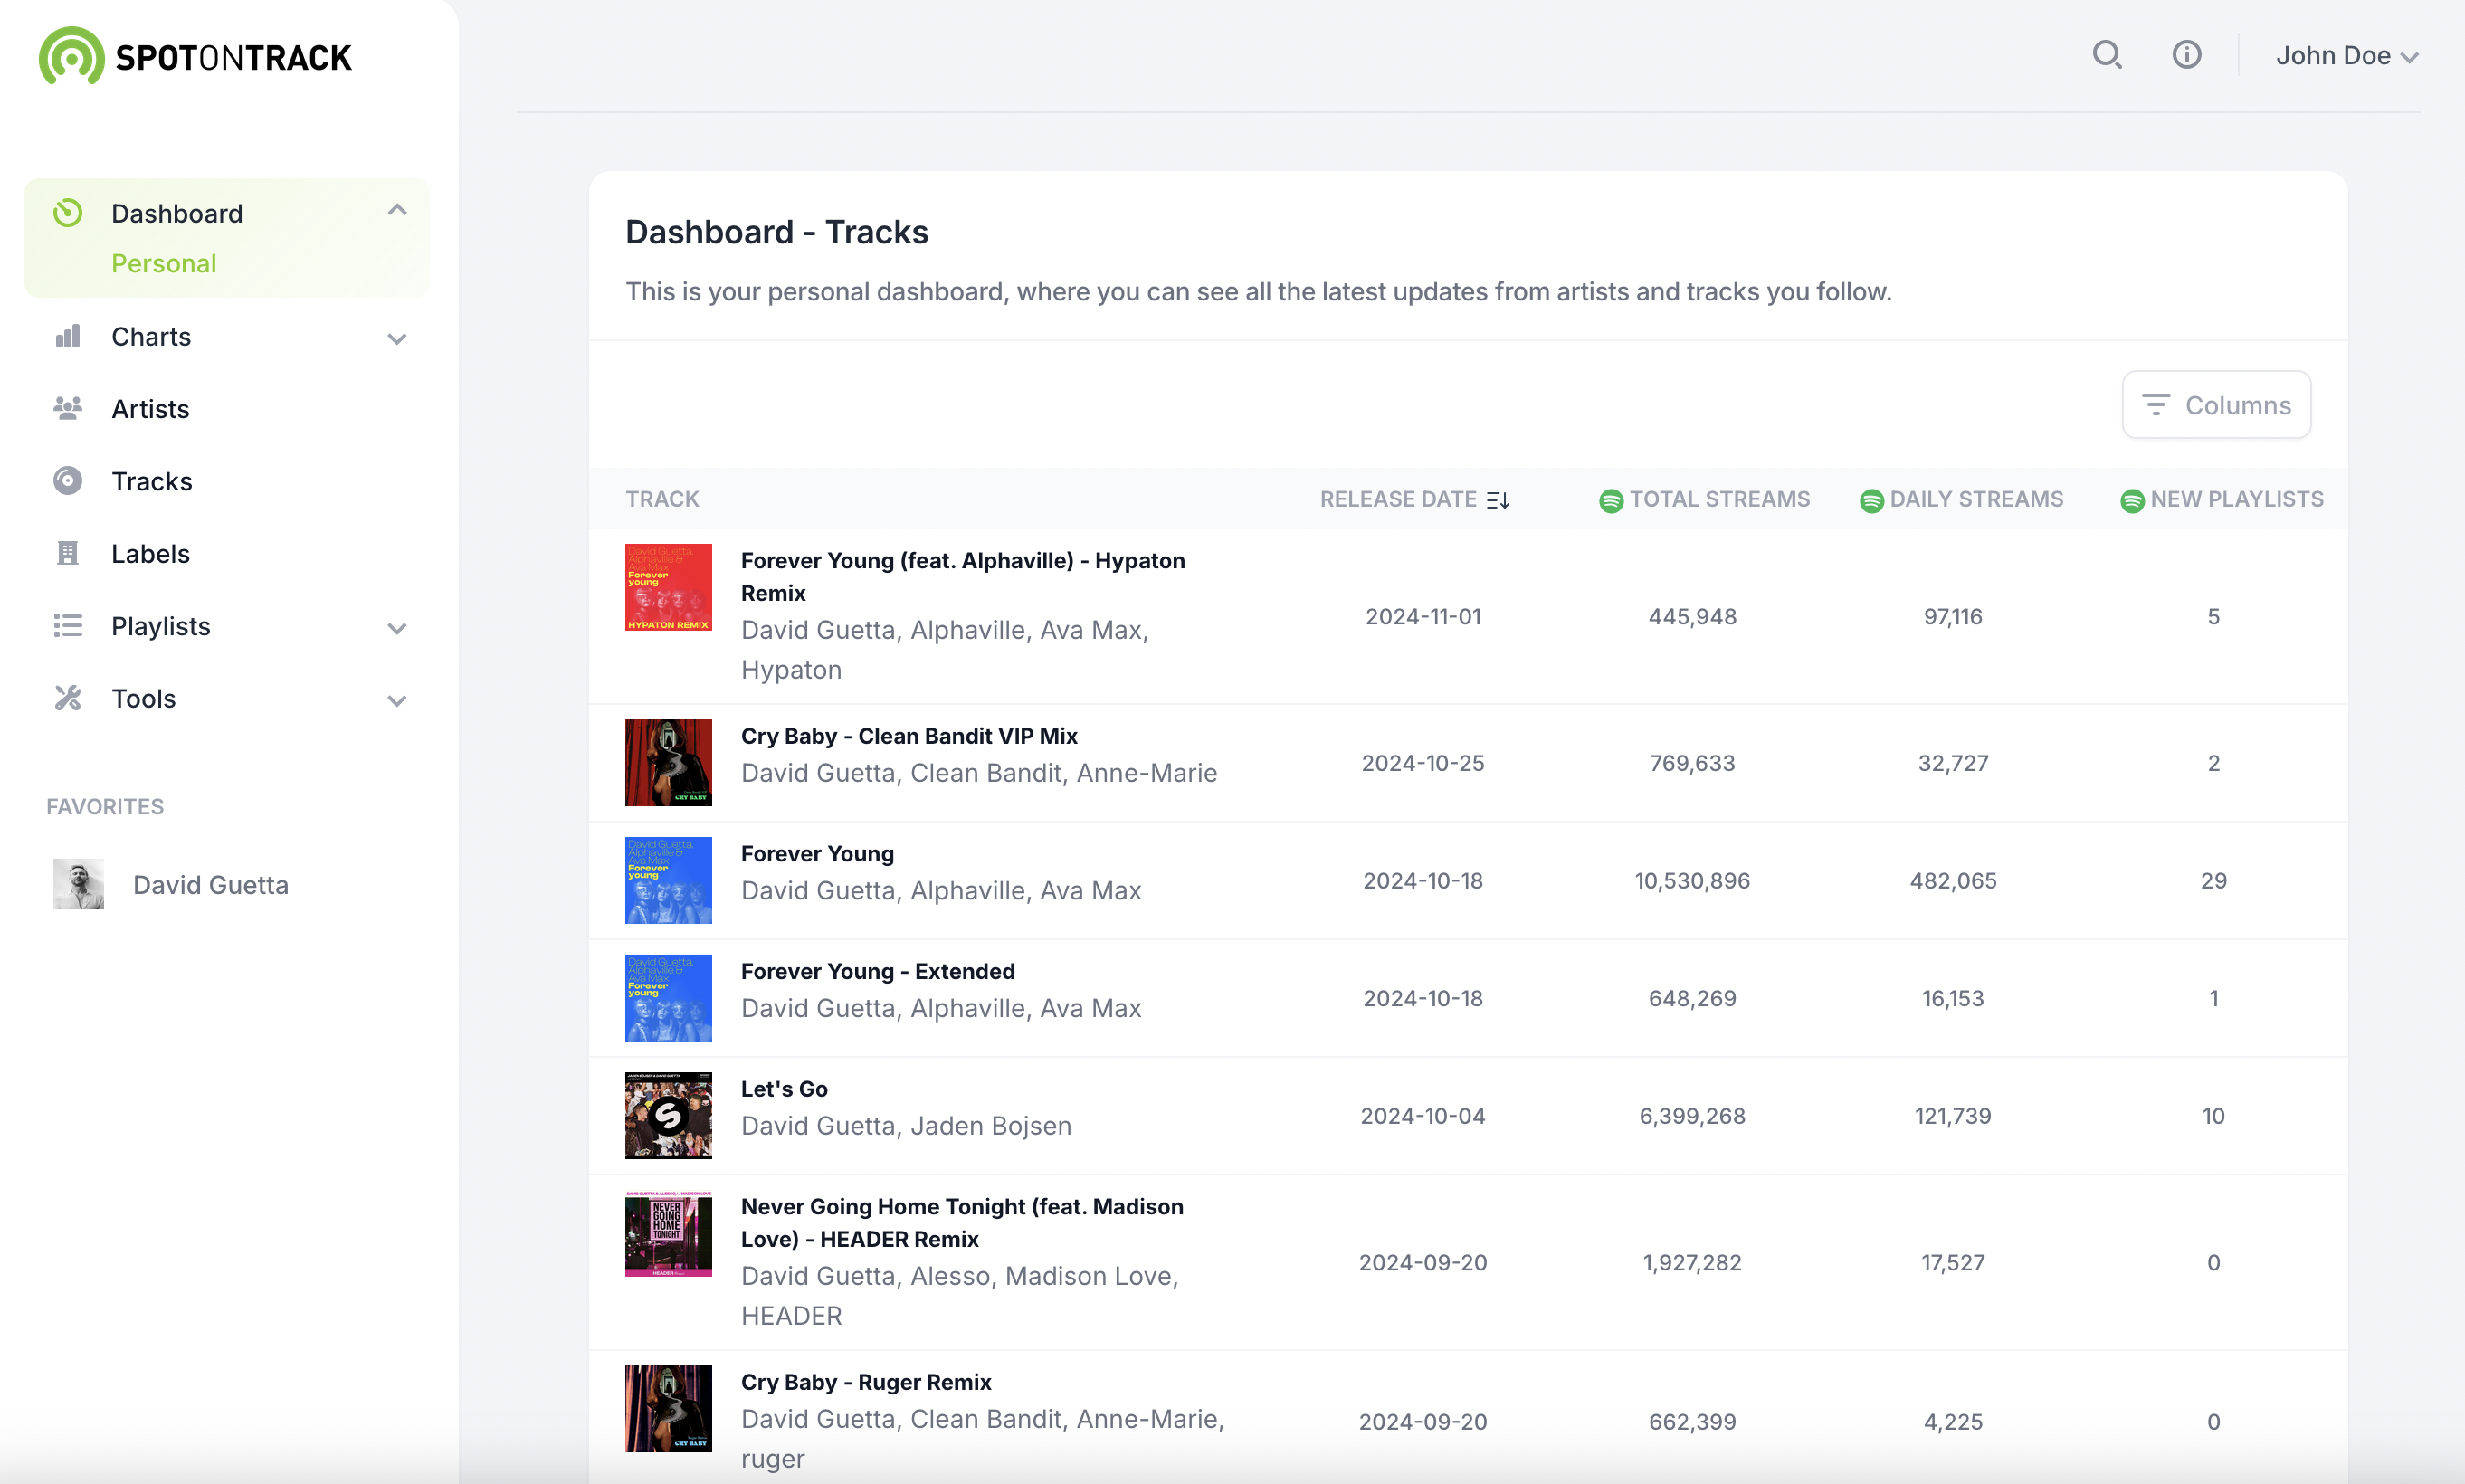
Task: Click the Tools wrench icon
Action: coord(68,698)
